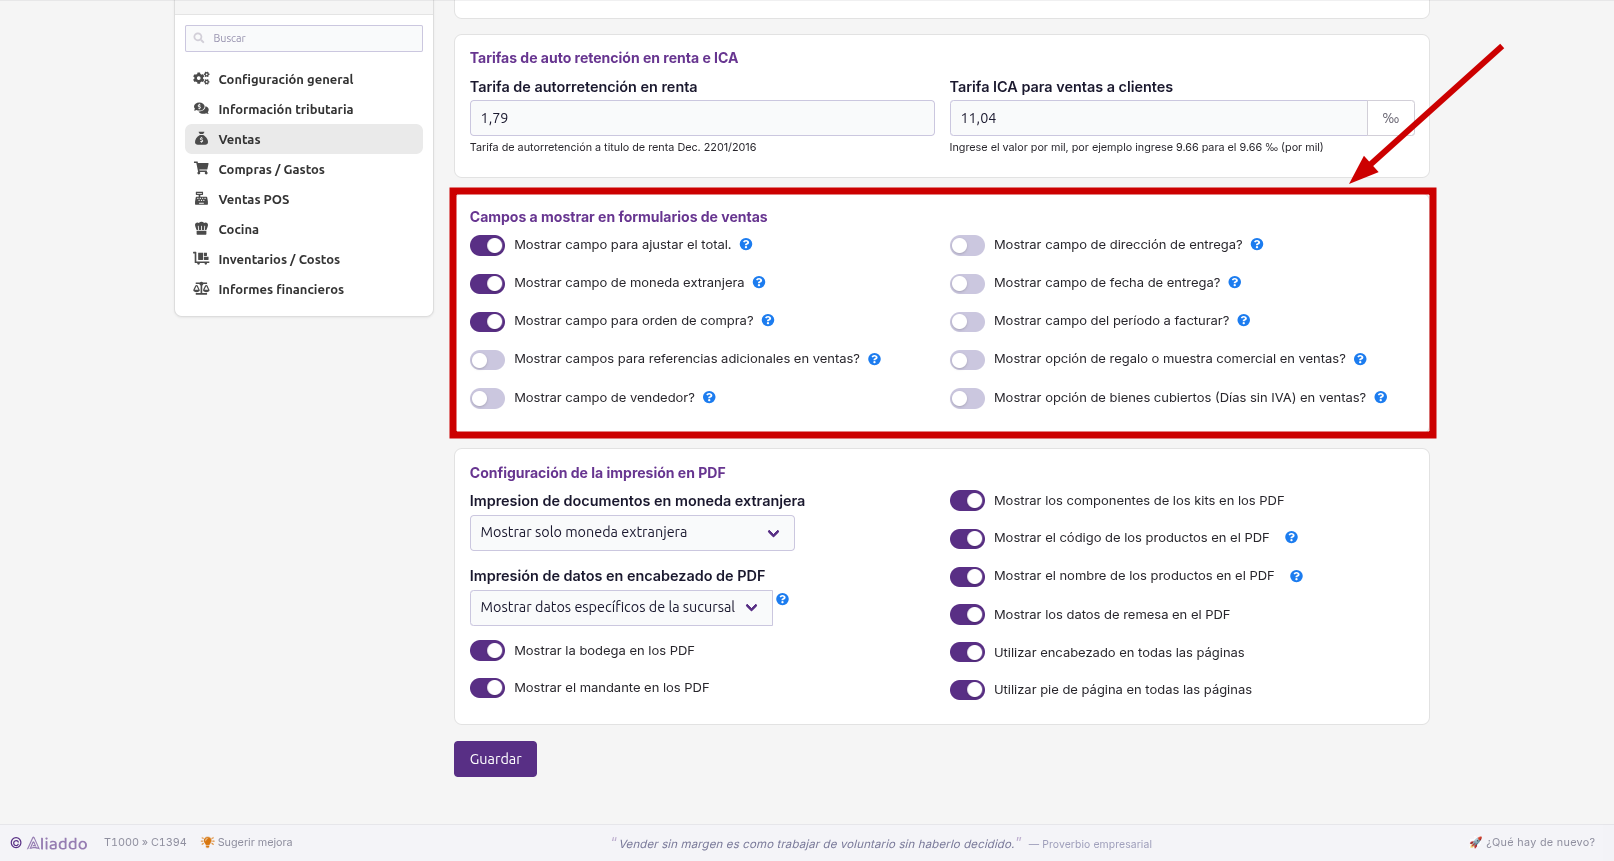Viewport: 1614px width, 861px height.
Task: Click the lightbulb 'Sugerir mejora' icon
Action: pos(207,842)
